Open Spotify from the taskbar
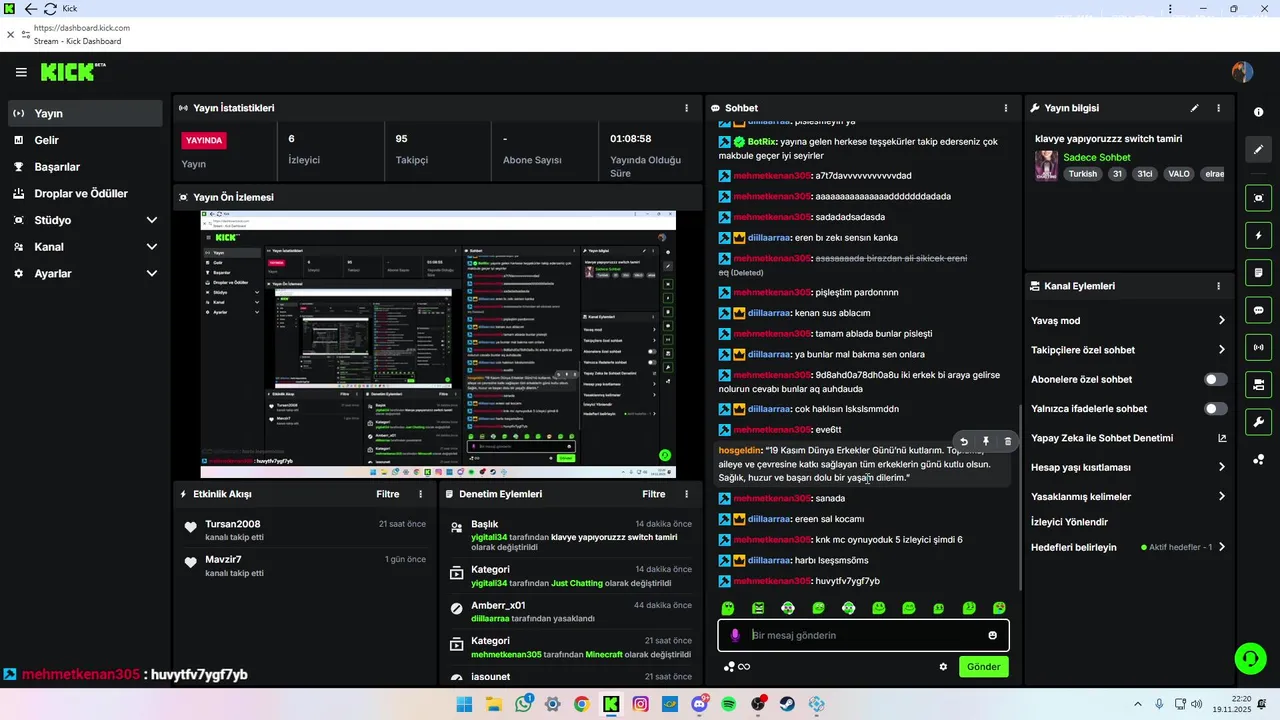The height and width of the screenshot is (720, 1280). coord(729,705)
